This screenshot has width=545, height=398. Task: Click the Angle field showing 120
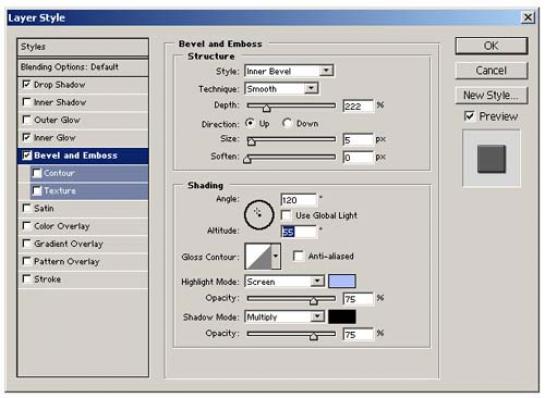[299, 200]
